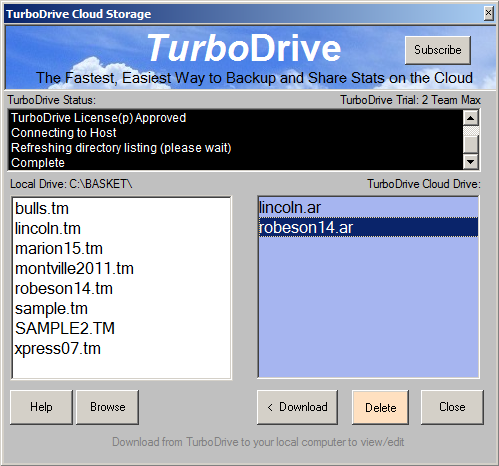The width and height of the screenshot is (499, 466).
Task: Click 'TurboDrive License(p) Approved' status line
Action: (x=98, y=118)
